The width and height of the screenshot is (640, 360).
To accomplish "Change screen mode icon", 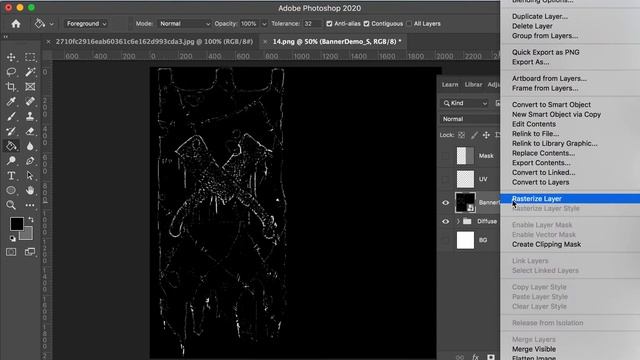I will [x=30, y=252].
